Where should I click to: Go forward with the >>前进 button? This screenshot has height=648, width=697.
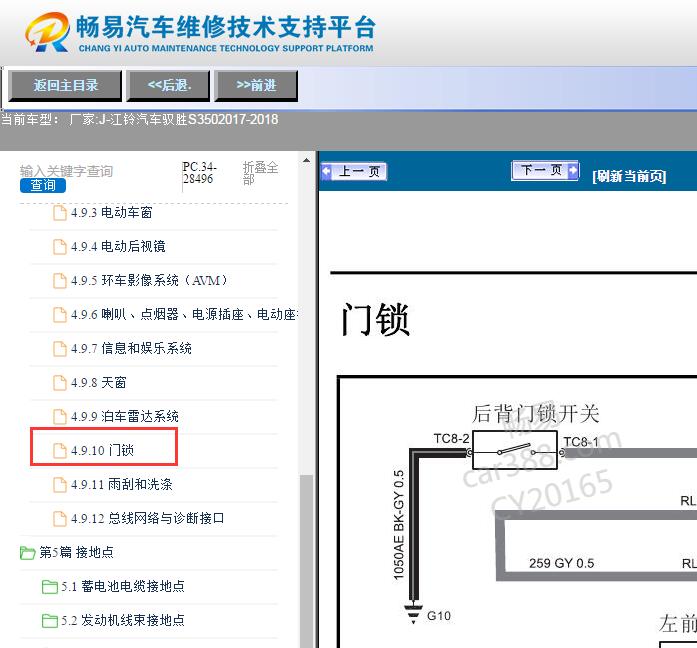pos(256,86)
